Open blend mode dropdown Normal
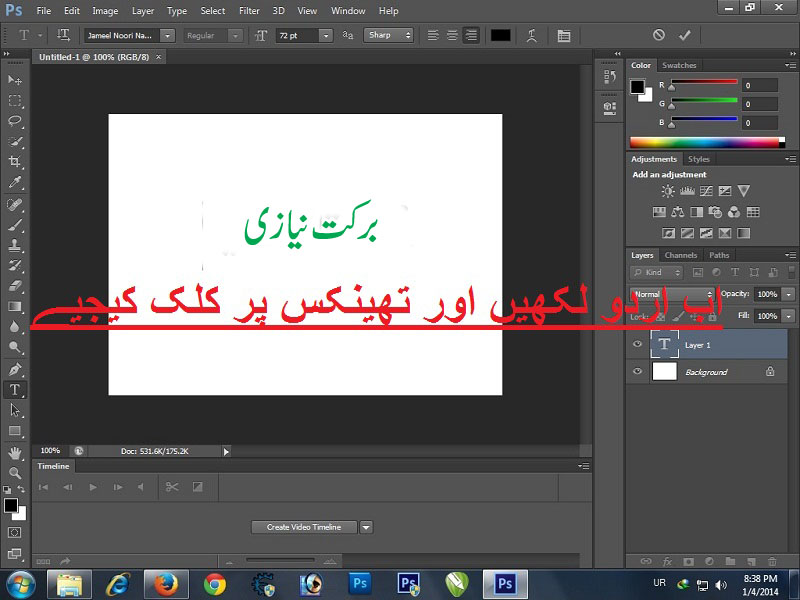This screenshot has height=600, width=800. 672,294
